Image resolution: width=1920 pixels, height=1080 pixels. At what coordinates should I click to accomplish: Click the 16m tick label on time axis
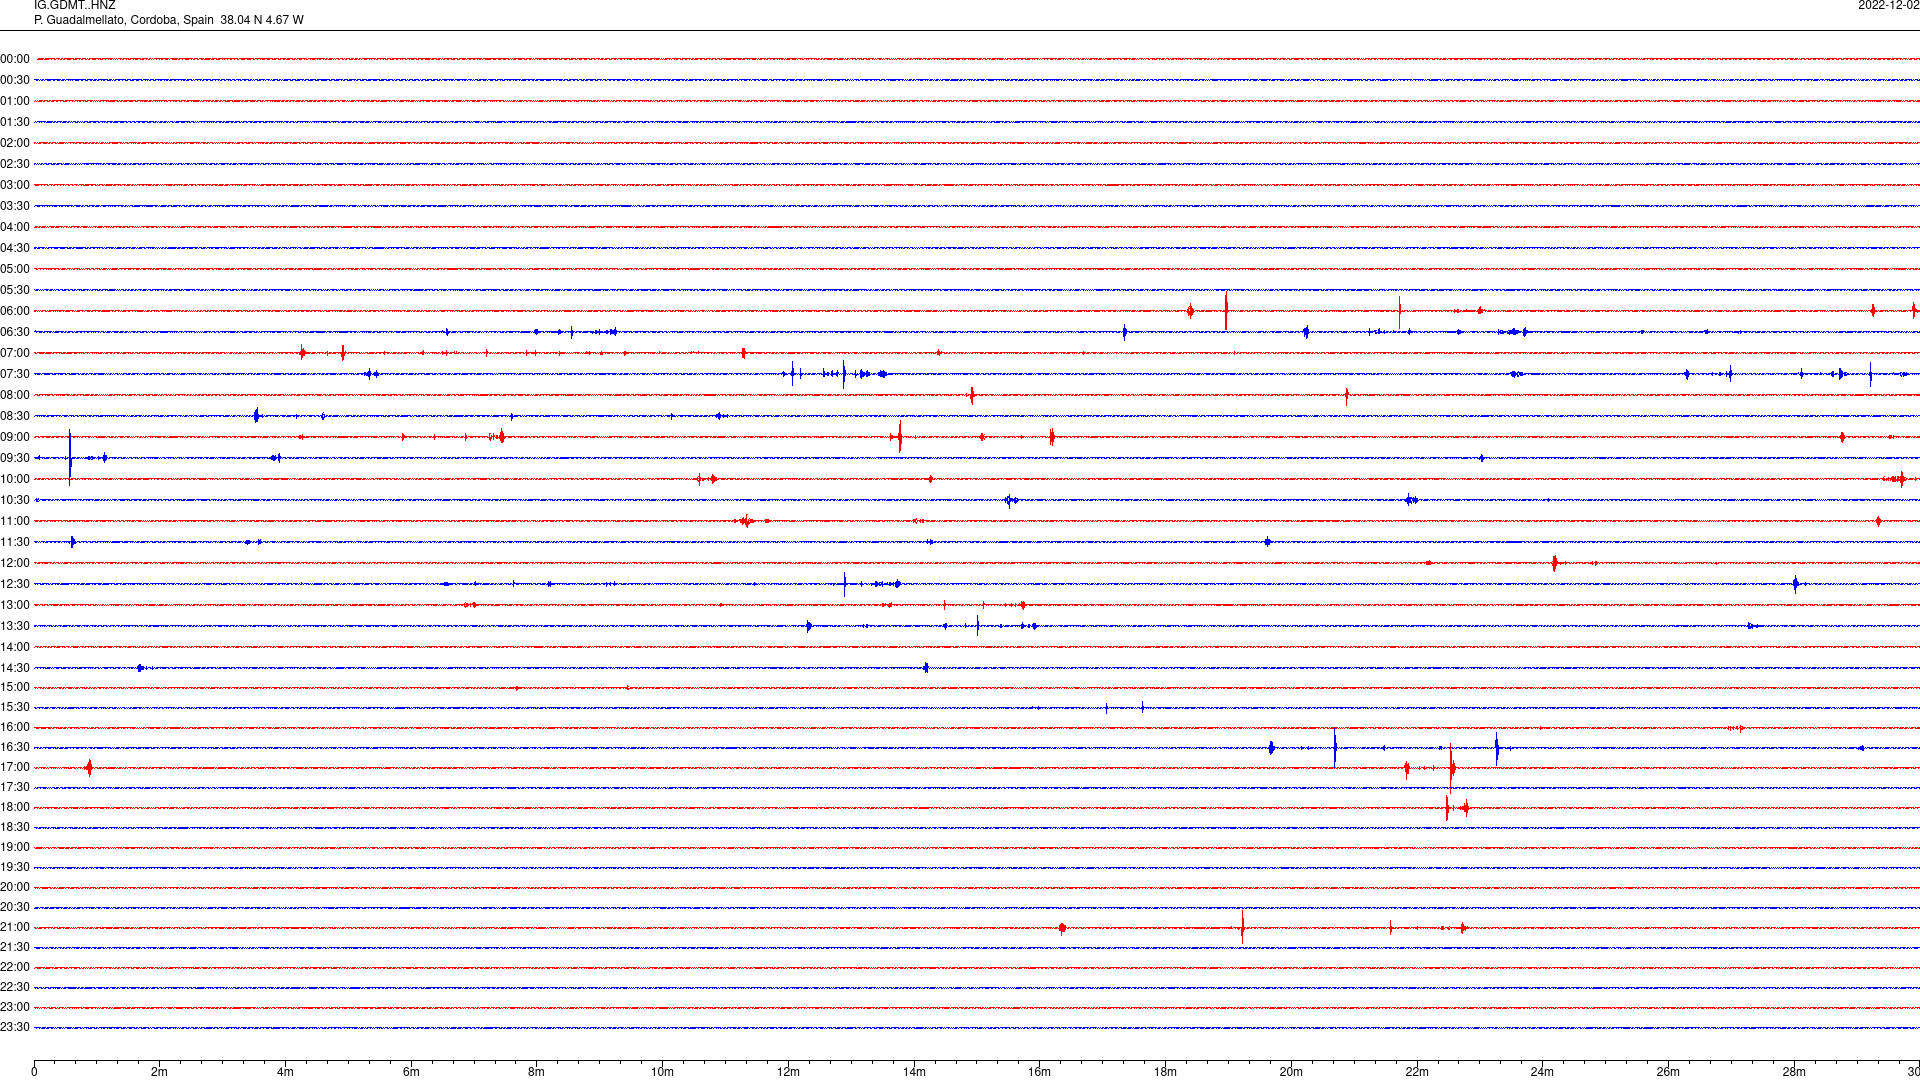click(x=1040, y=1072)
